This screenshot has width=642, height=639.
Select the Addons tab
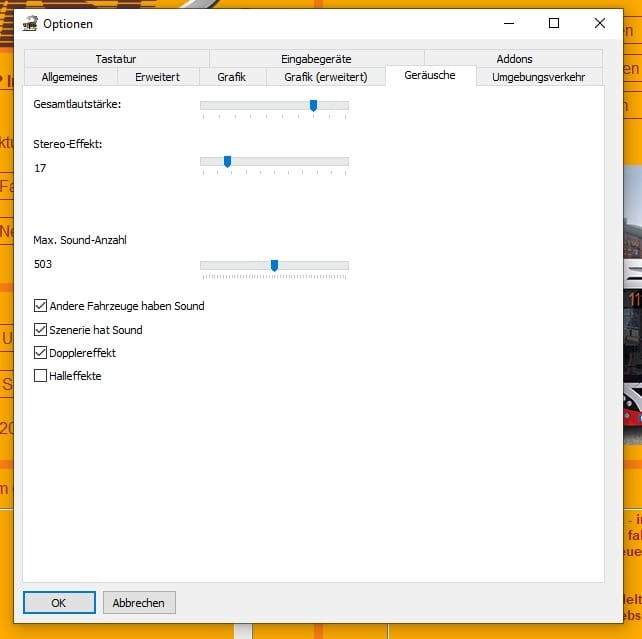tap(514, 59)
